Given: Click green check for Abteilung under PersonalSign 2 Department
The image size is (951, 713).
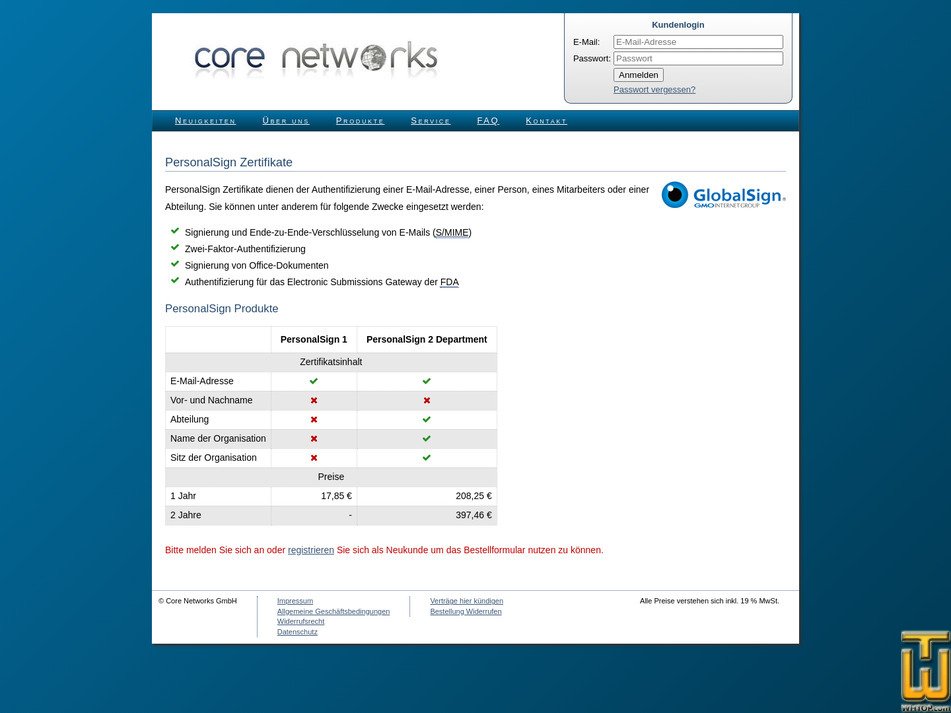Looking at the screenshot, I should point(426,419).
